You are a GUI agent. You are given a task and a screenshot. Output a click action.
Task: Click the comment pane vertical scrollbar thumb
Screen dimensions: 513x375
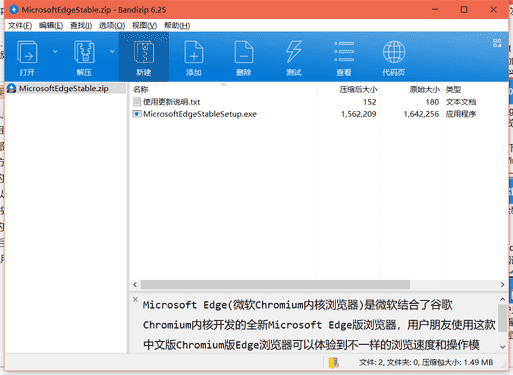pos(503,318)
